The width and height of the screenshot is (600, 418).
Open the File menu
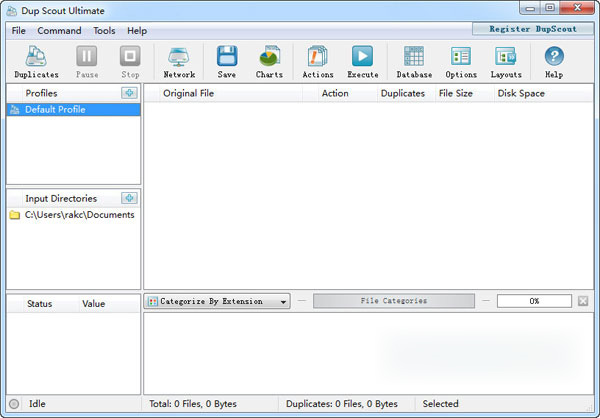19,31
